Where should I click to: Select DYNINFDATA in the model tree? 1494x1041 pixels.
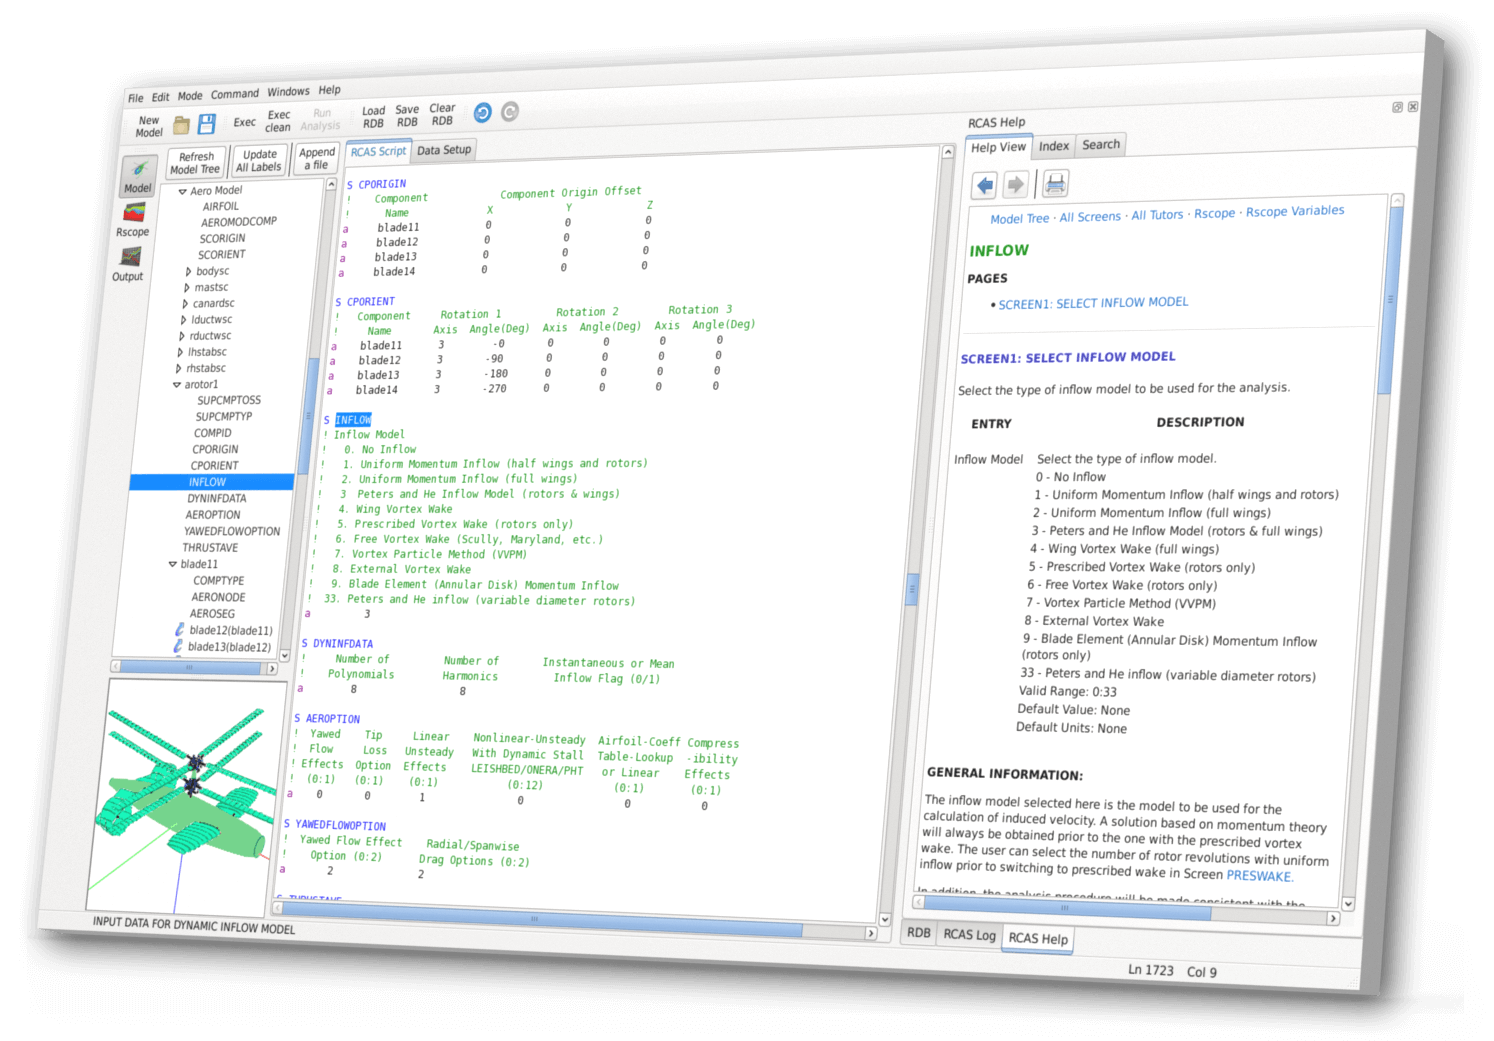click(216, 498)
